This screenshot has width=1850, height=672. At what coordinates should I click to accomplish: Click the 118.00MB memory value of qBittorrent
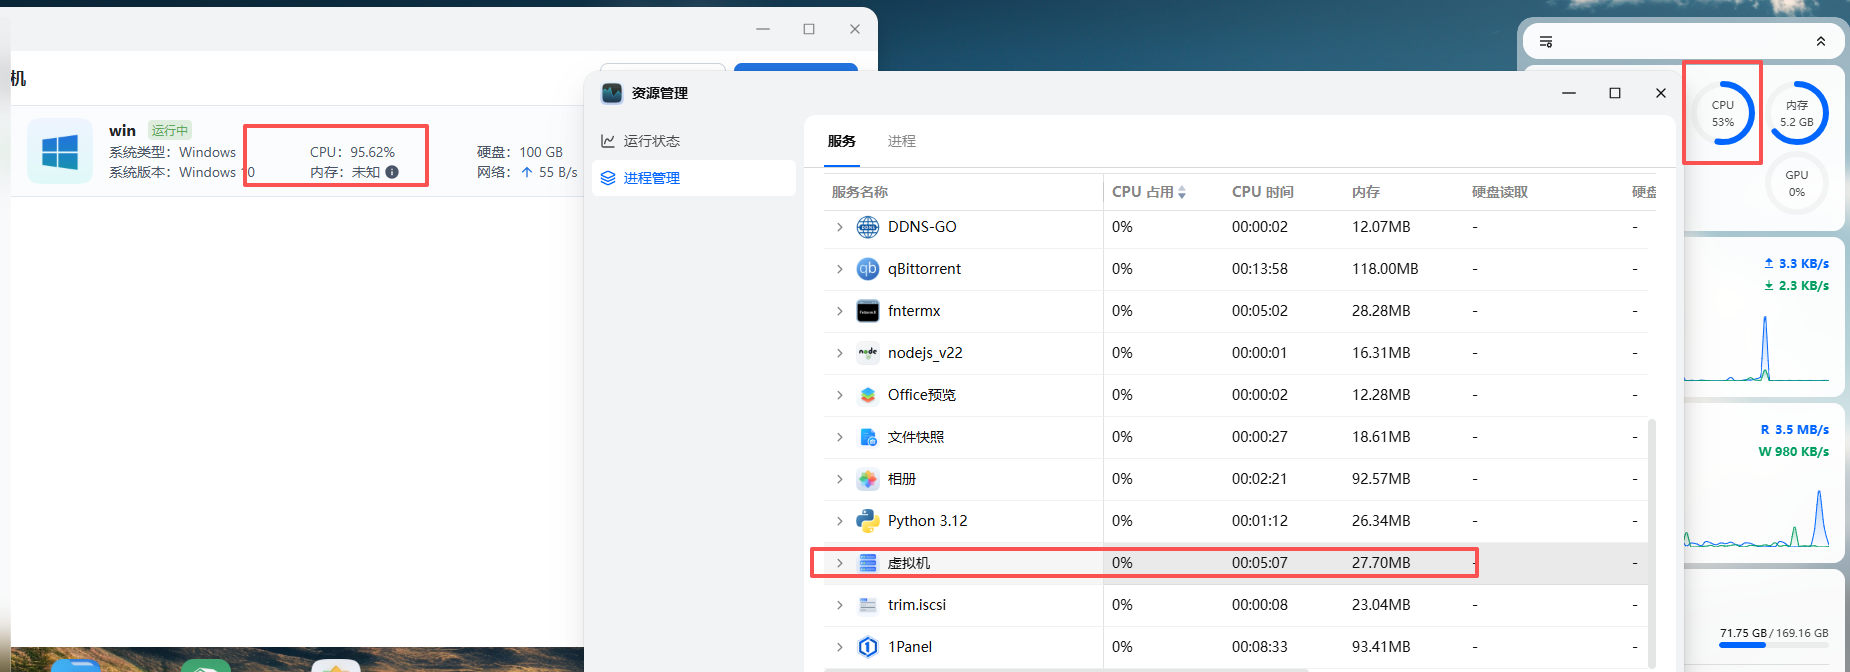tap(1385, 269)
